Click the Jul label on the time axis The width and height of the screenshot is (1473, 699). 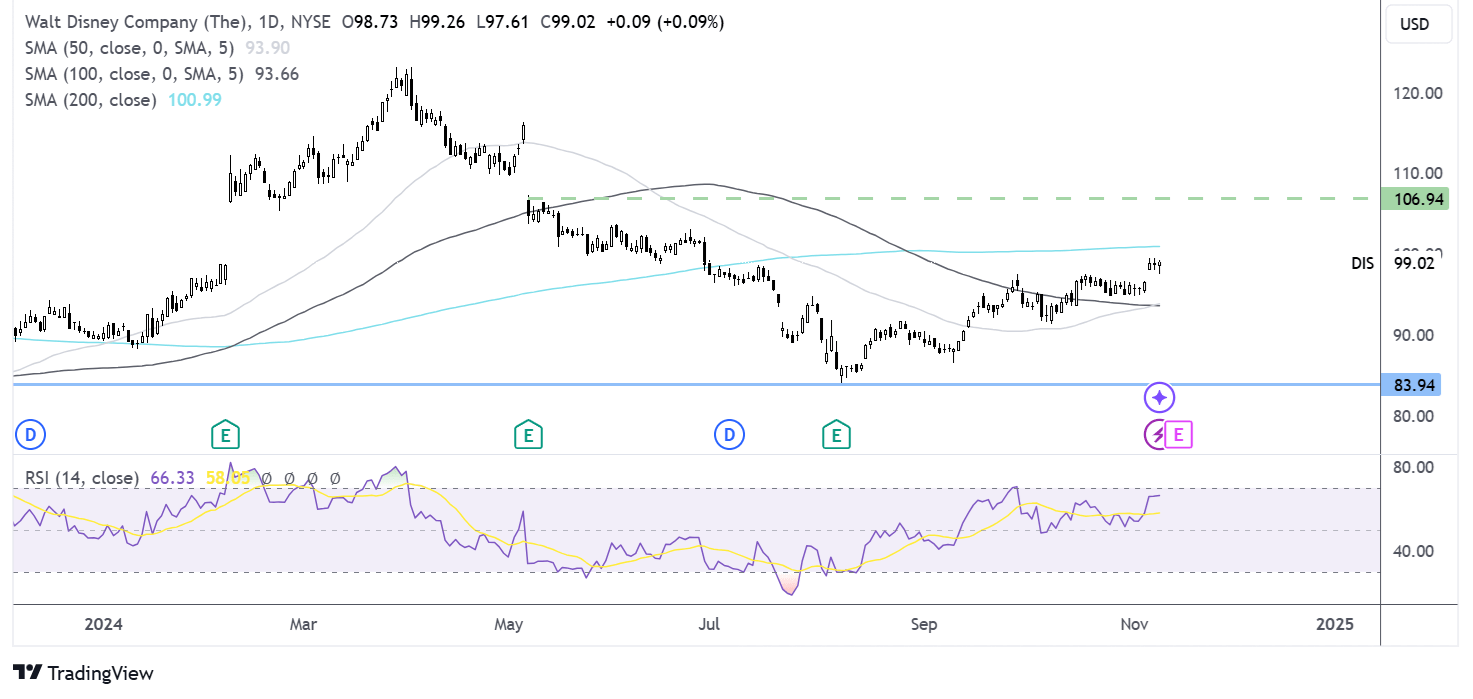(709, 624)
